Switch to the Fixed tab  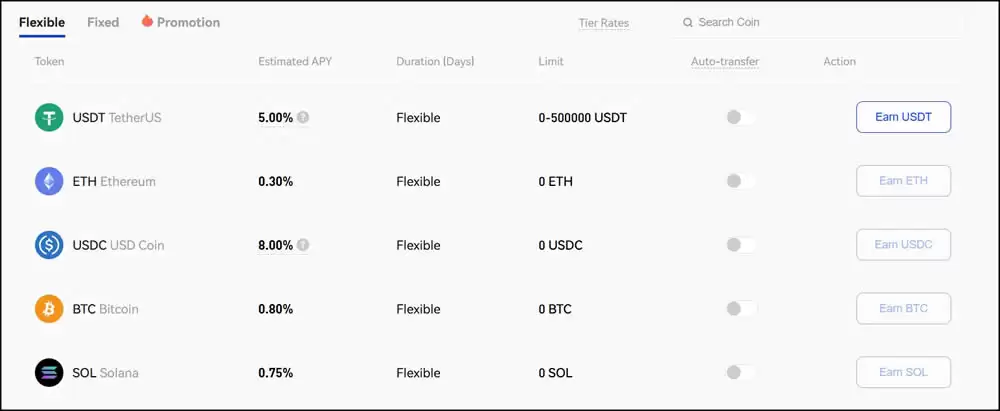pos(103,22)
